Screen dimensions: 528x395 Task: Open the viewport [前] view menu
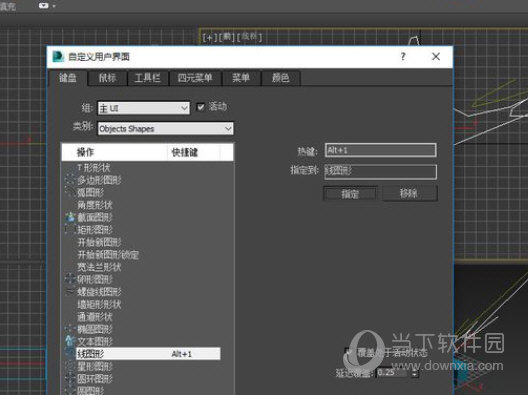pyautogui.click(x=227, y=37)
